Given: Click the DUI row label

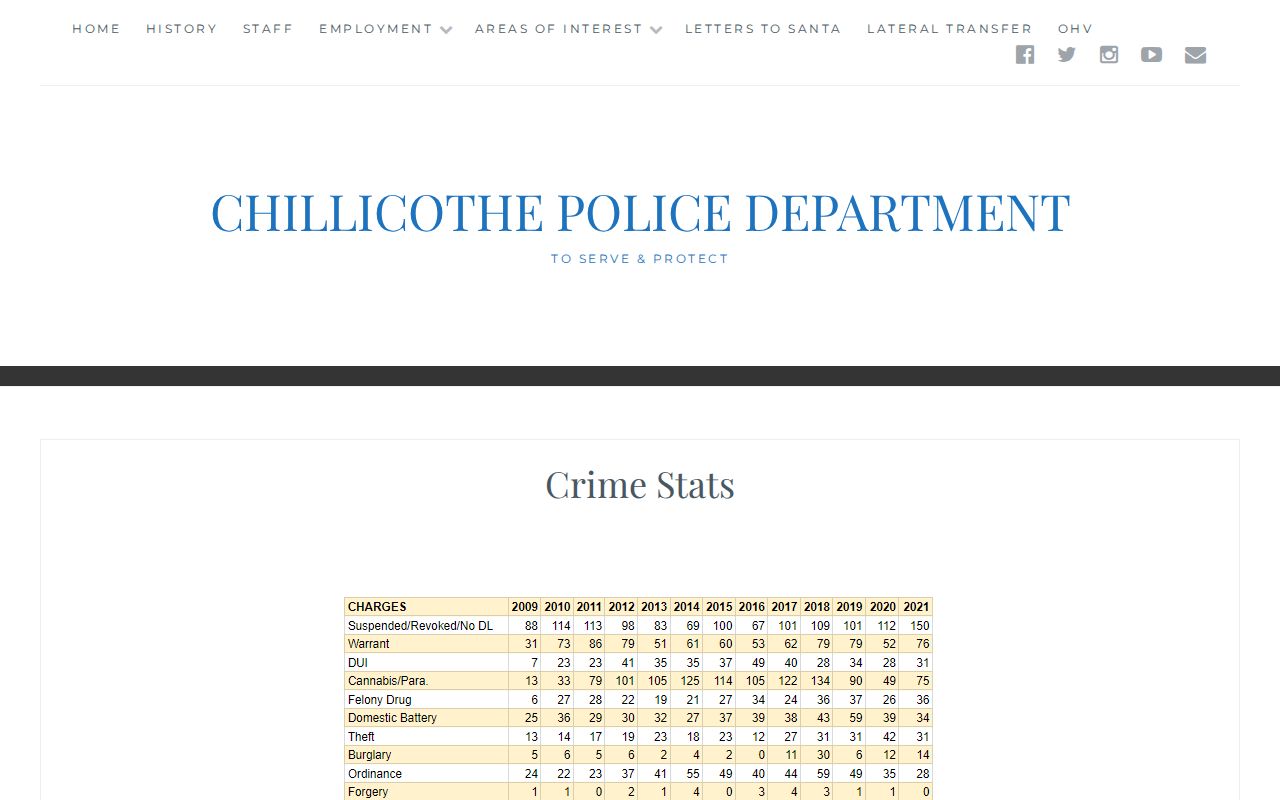Looking at the screenshot, I should click(358, 663).
